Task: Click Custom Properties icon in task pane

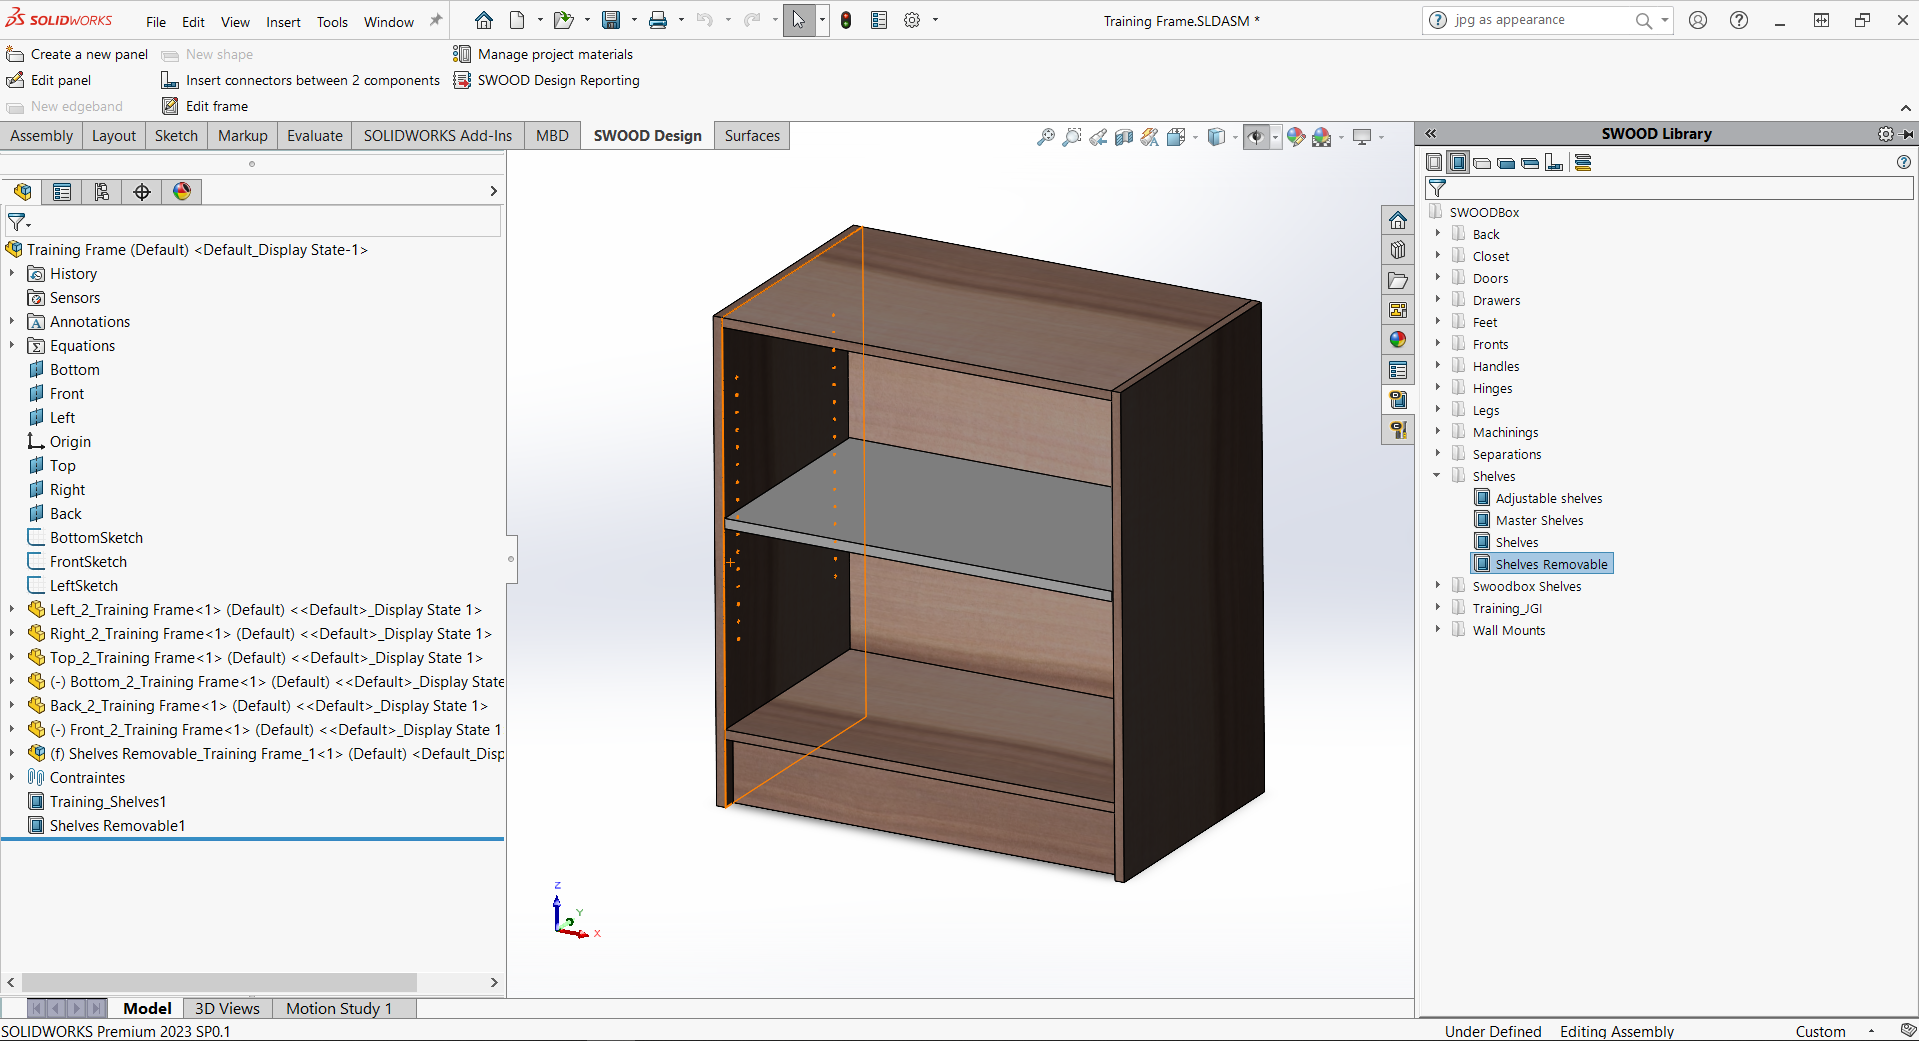Action: 1398,370
